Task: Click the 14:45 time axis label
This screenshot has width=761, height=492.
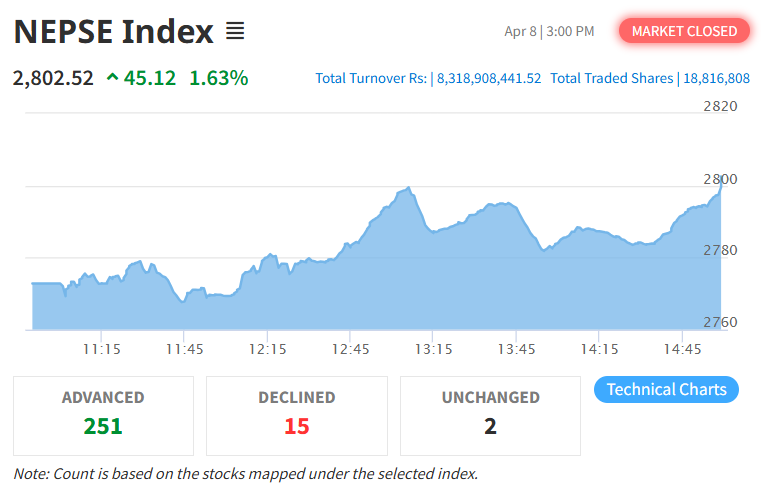Action: [683, 349]
